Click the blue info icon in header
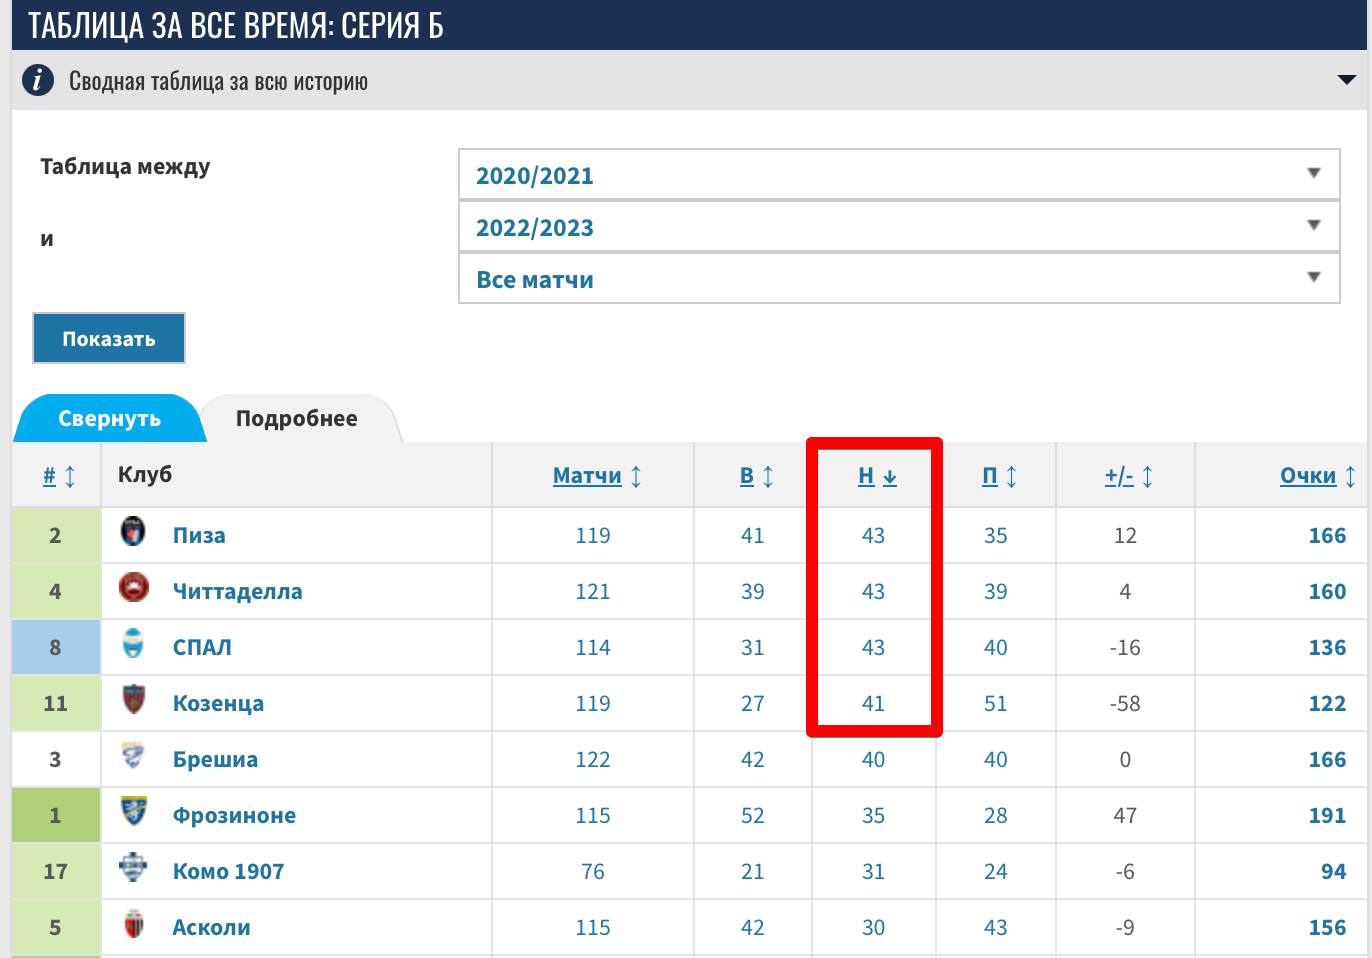Screen dimensions: 1372x958 (38, 80)
